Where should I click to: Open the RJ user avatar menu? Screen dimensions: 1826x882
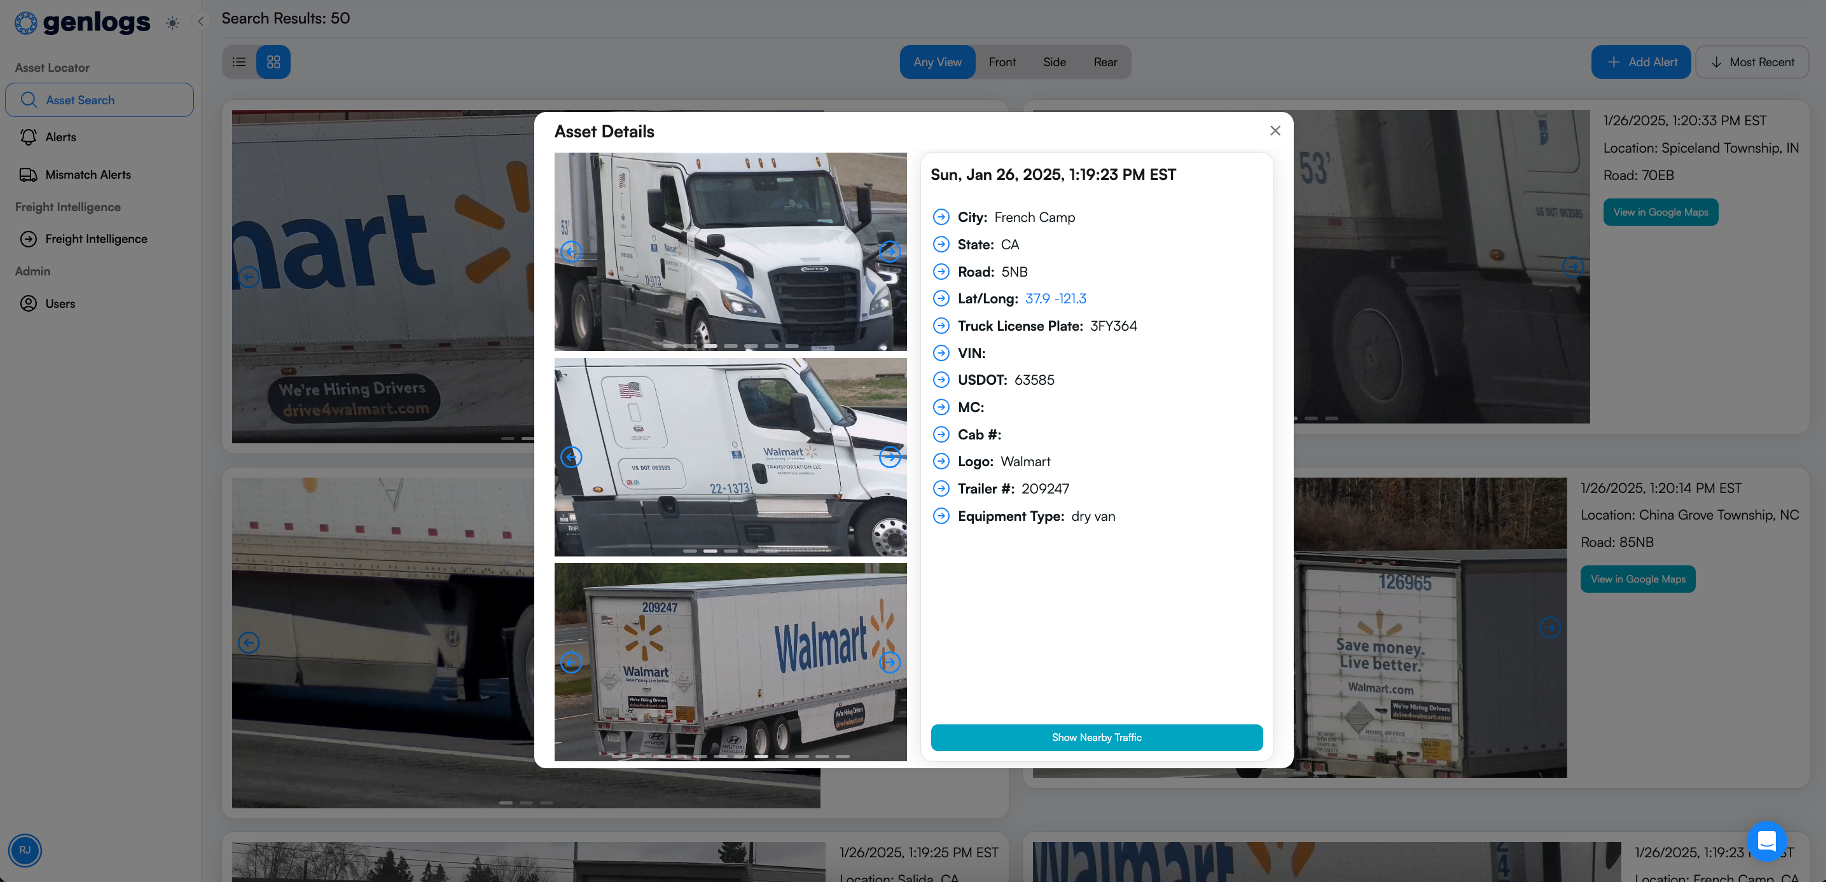(25, 850)
